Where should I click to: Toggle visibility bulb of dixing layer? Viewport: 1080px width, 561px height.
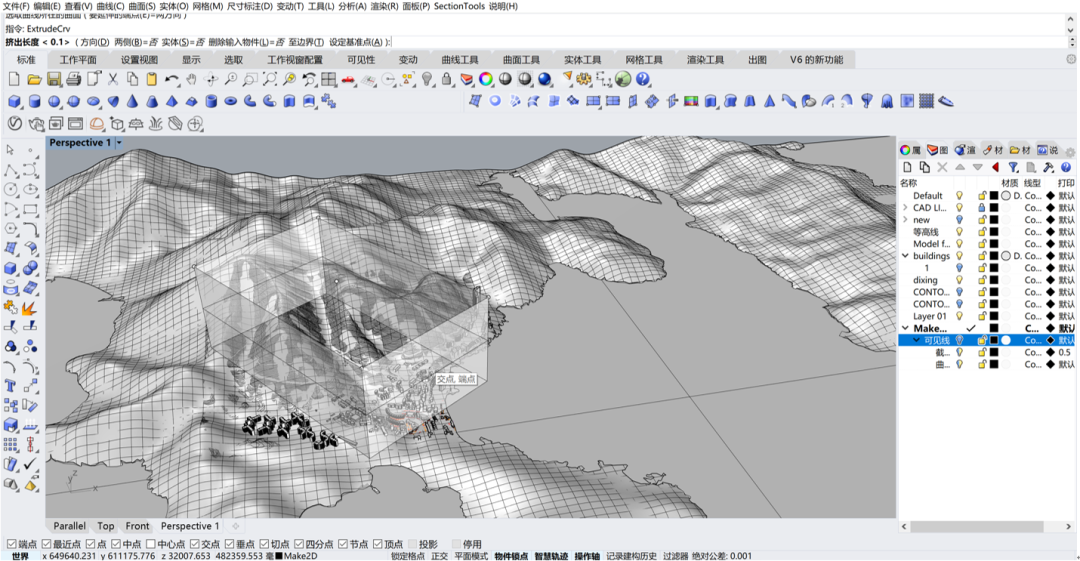coord(959,280)
